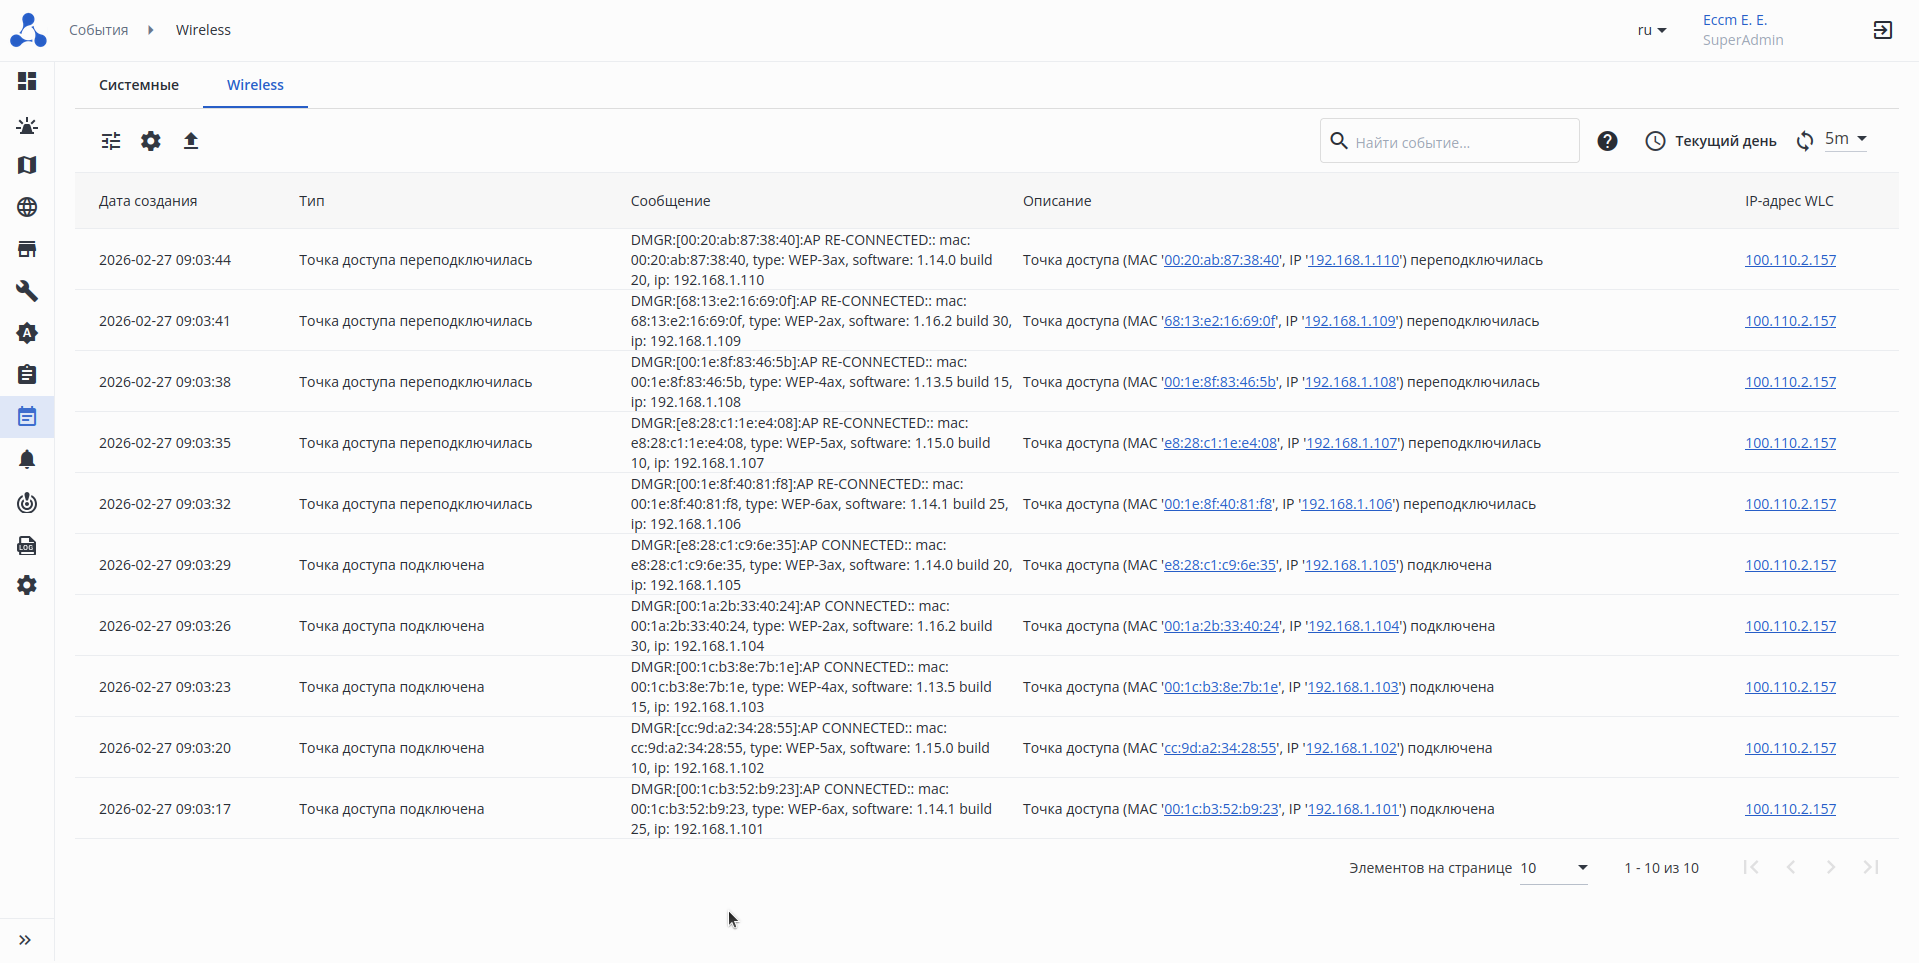Click the Текущий день time range button
The height and width of the screenshot is (963, 1919).
[1711, 141]
